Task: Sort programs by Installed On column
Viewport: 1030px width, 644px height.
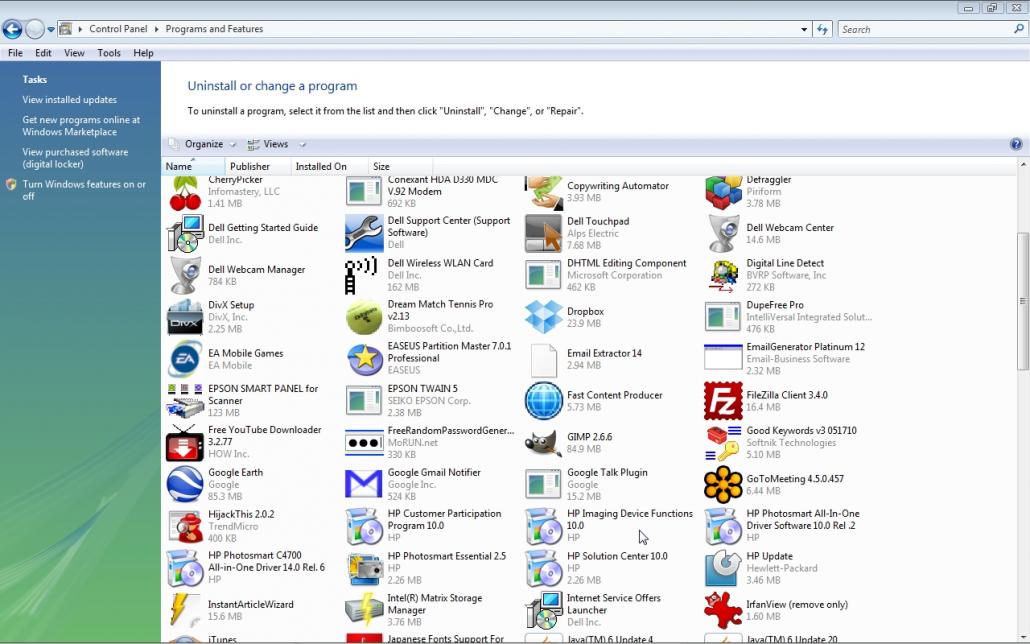Action: point(328,166)
